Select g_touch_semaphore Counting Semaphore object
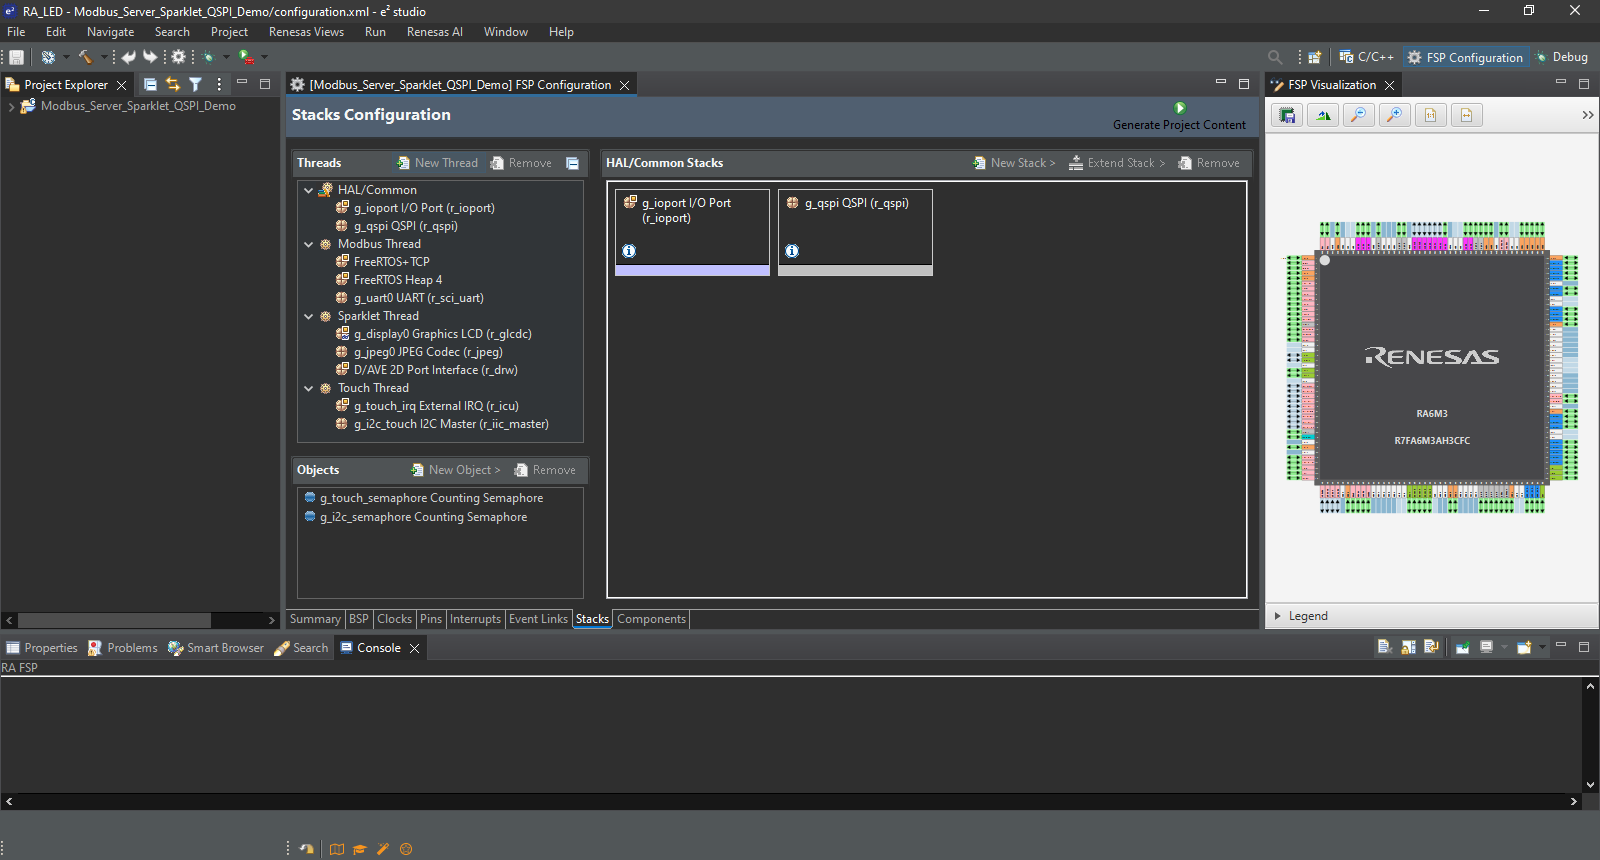The height and width of the screenshot is (860, 1600). [x=431, y=498]
